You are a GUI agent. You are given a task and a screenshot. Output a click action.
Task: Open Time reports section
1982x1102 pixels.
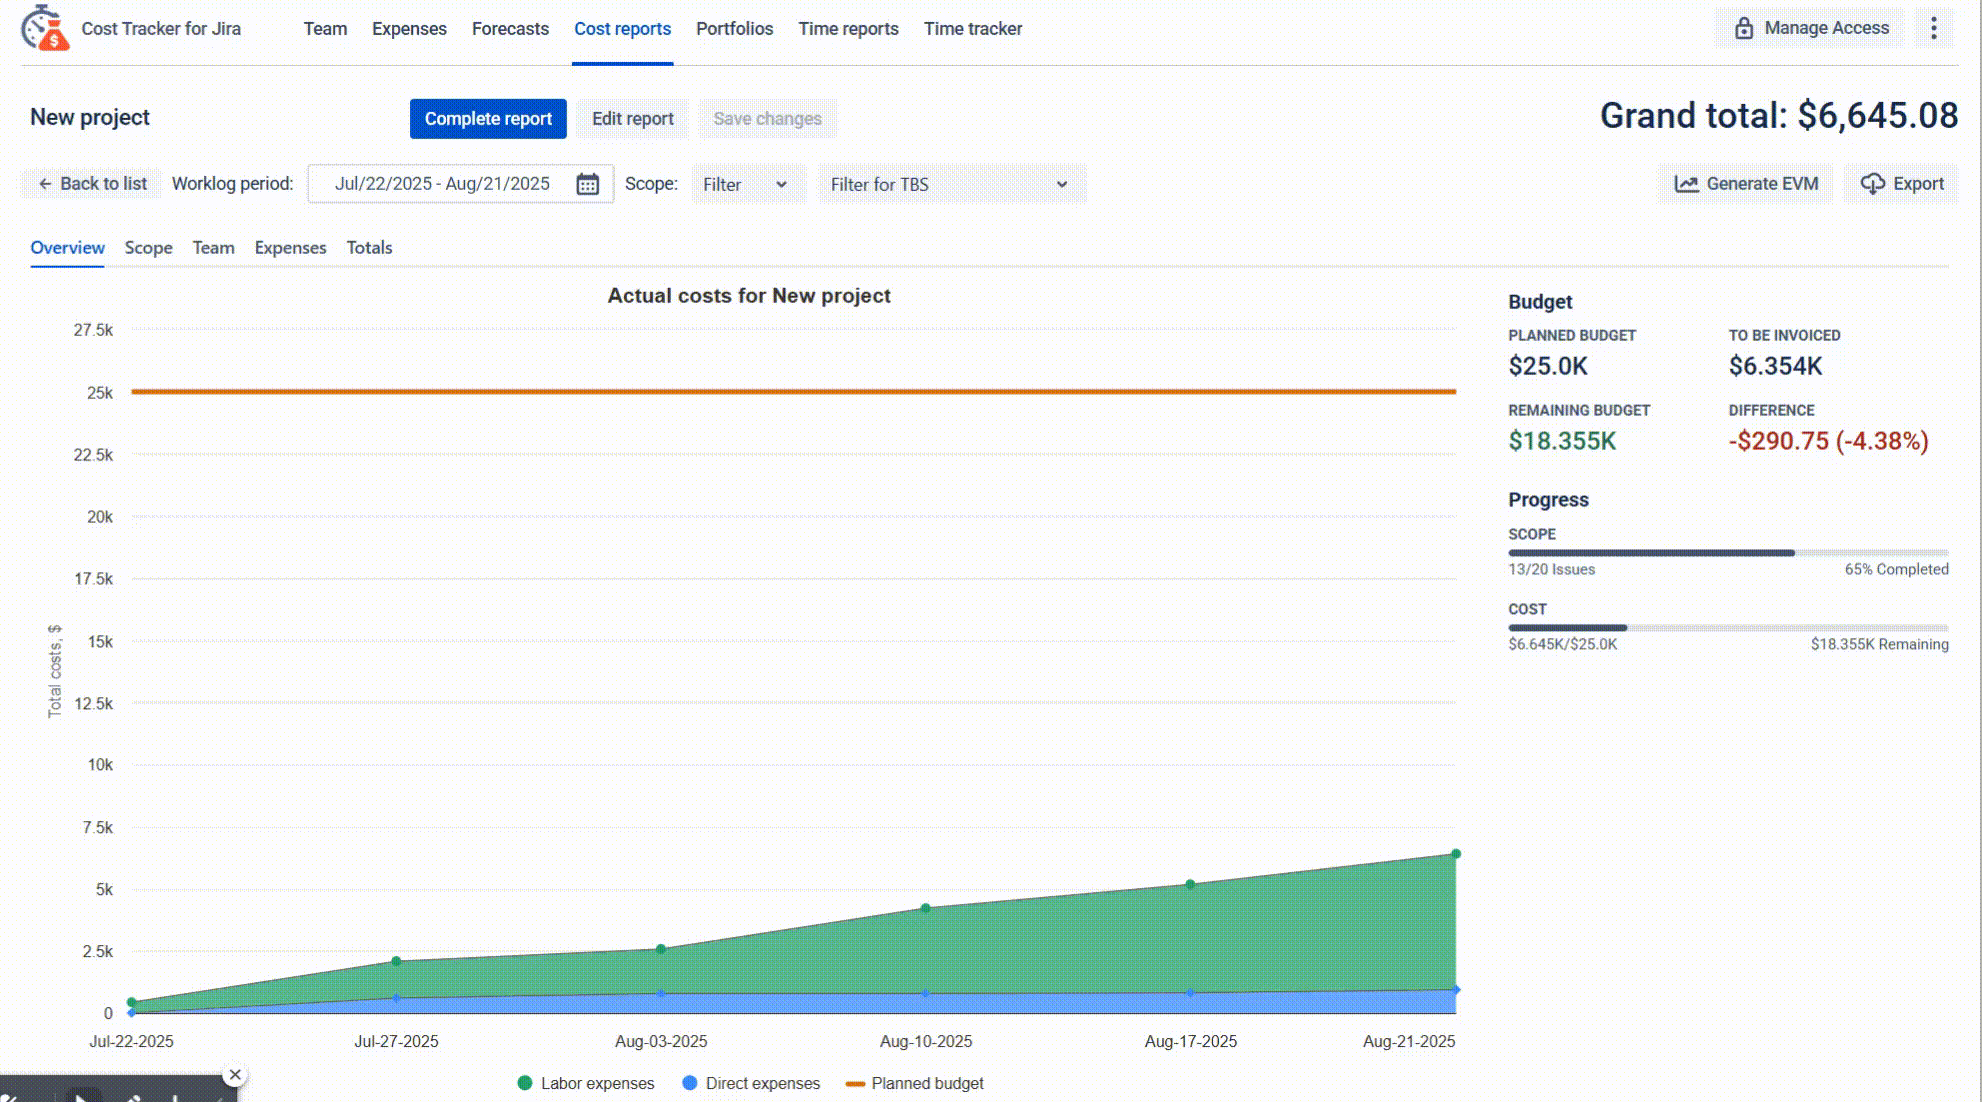848,29
